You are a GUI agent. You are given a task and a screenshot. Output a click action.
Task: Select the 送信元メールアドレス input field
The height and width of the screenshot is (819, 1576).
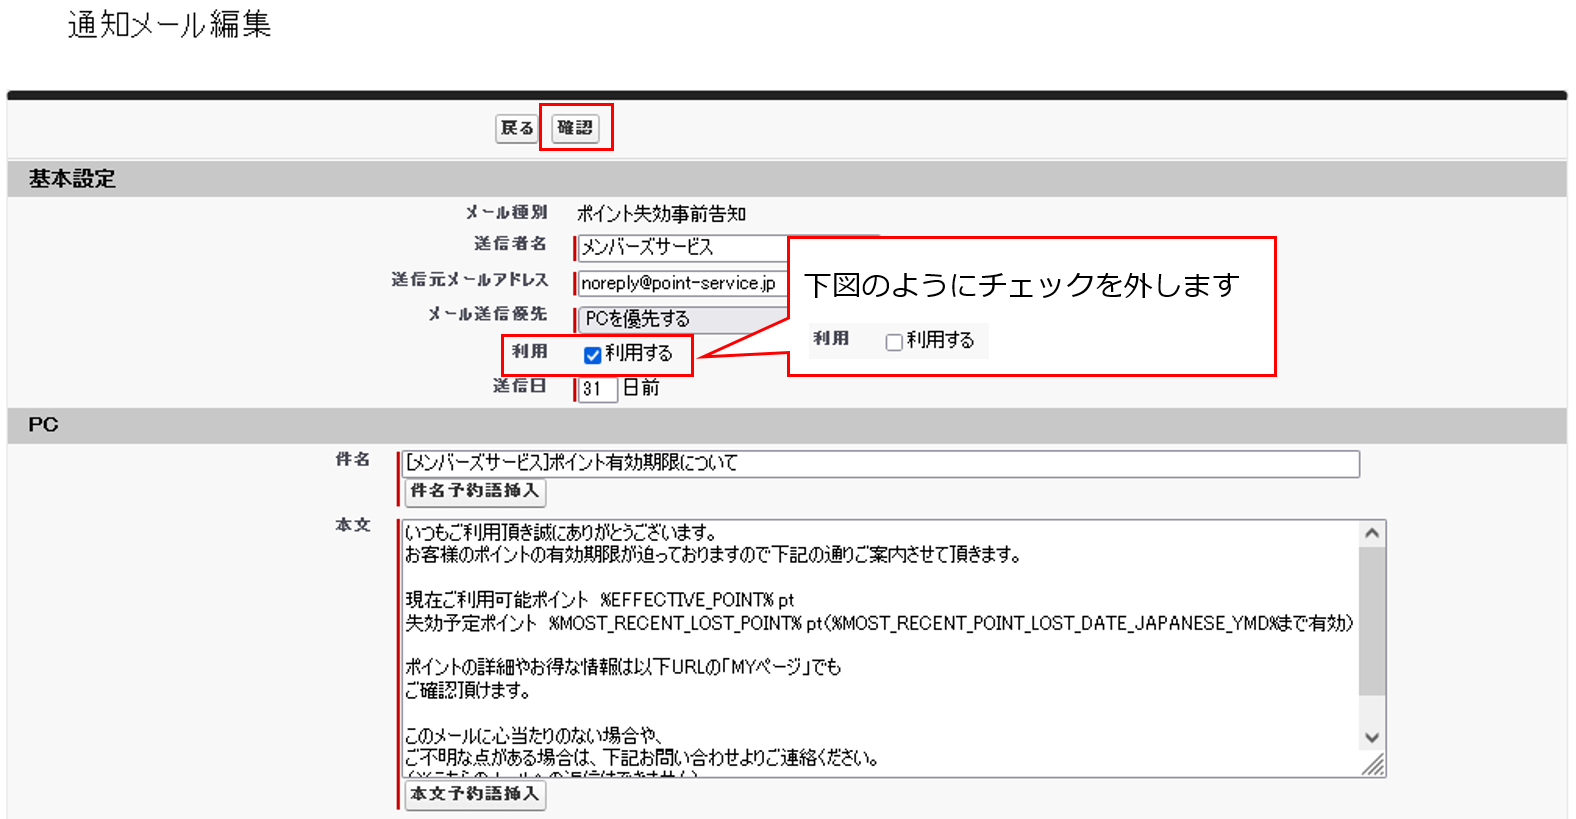click(x=682, y=283)
